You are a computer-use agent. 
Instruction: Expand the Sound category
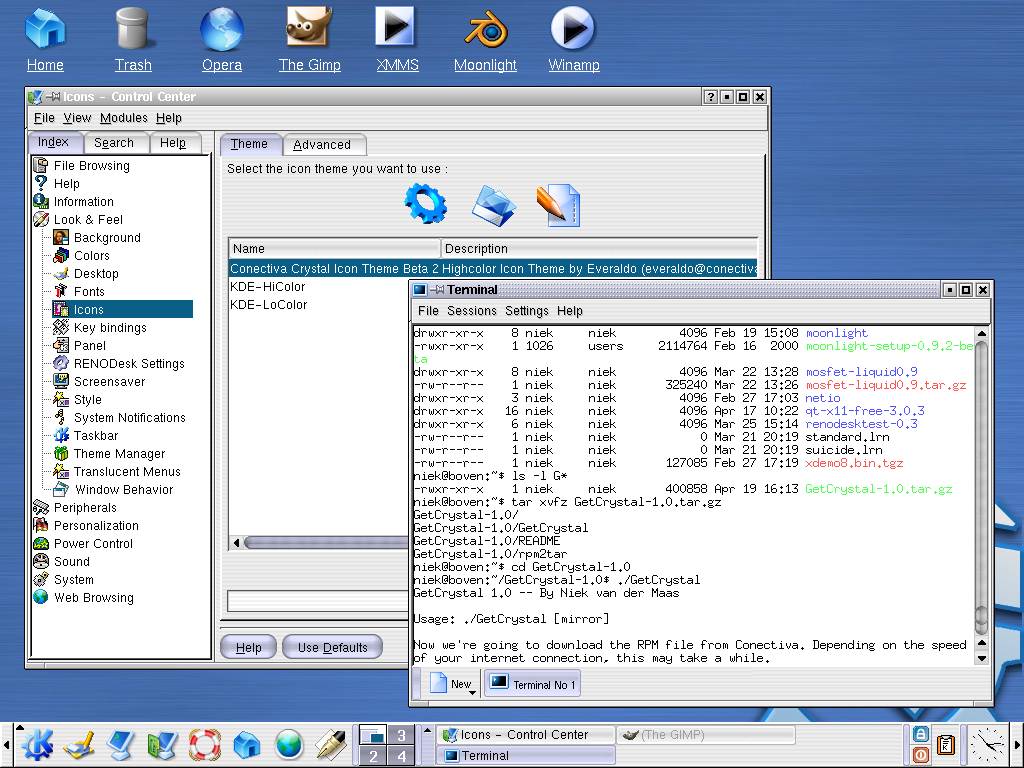click(71, 562)
